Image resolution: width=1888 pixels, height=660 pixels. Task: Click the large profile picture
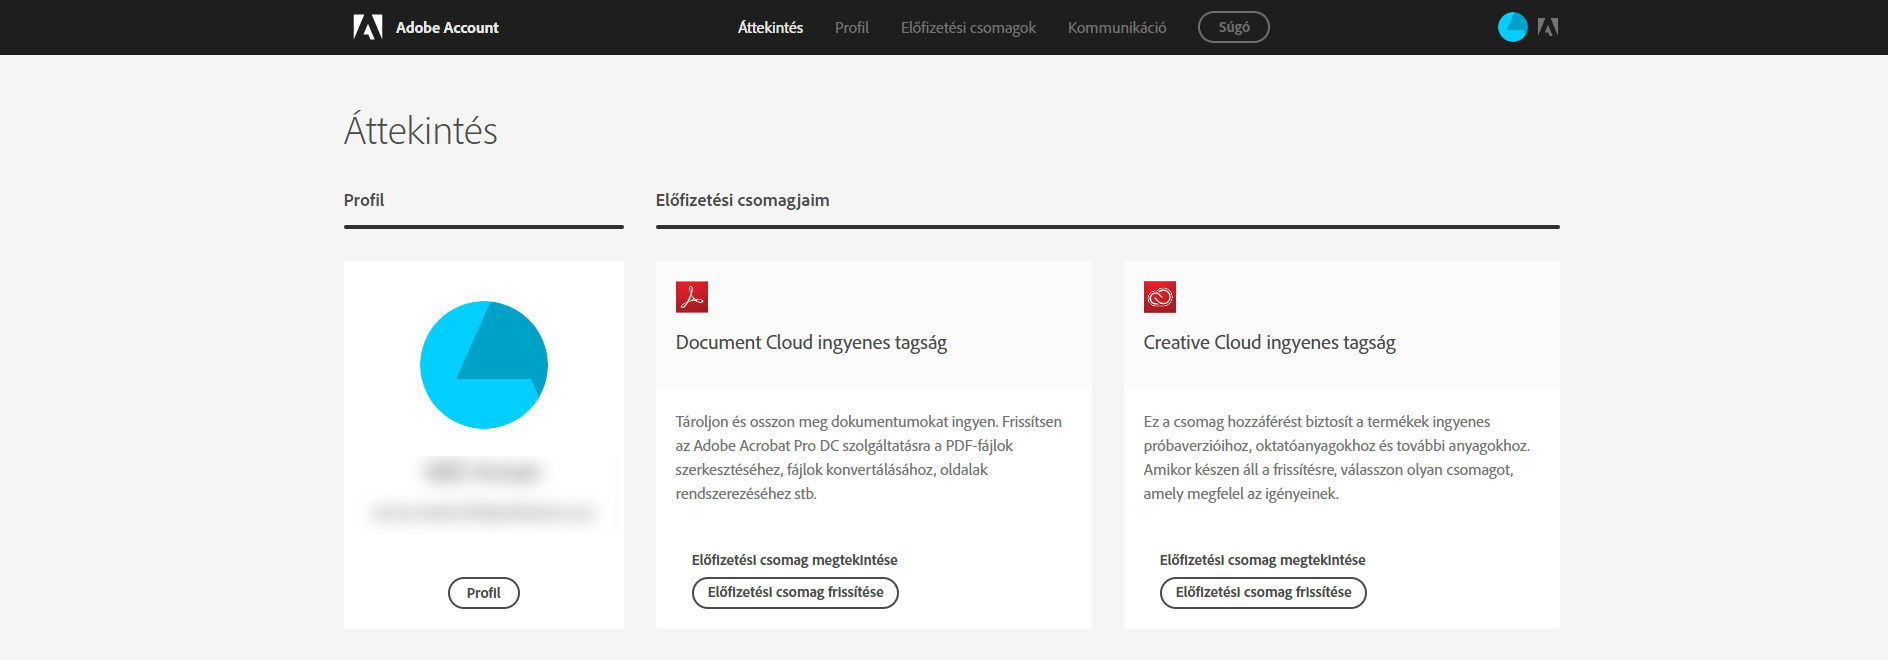[484, 365]
